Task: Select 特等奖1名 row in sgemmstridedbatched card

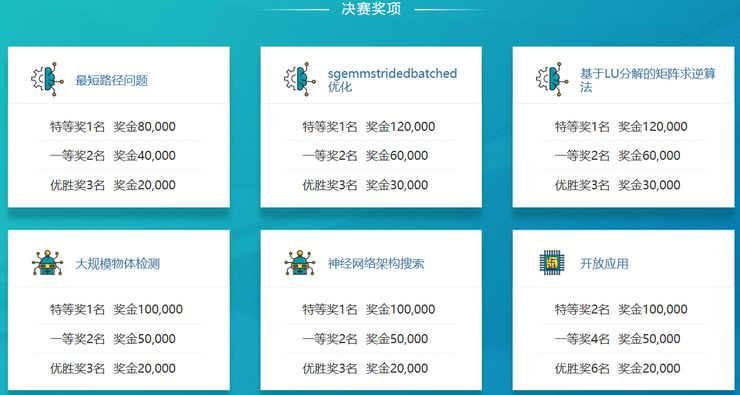Action: [371, 126]
